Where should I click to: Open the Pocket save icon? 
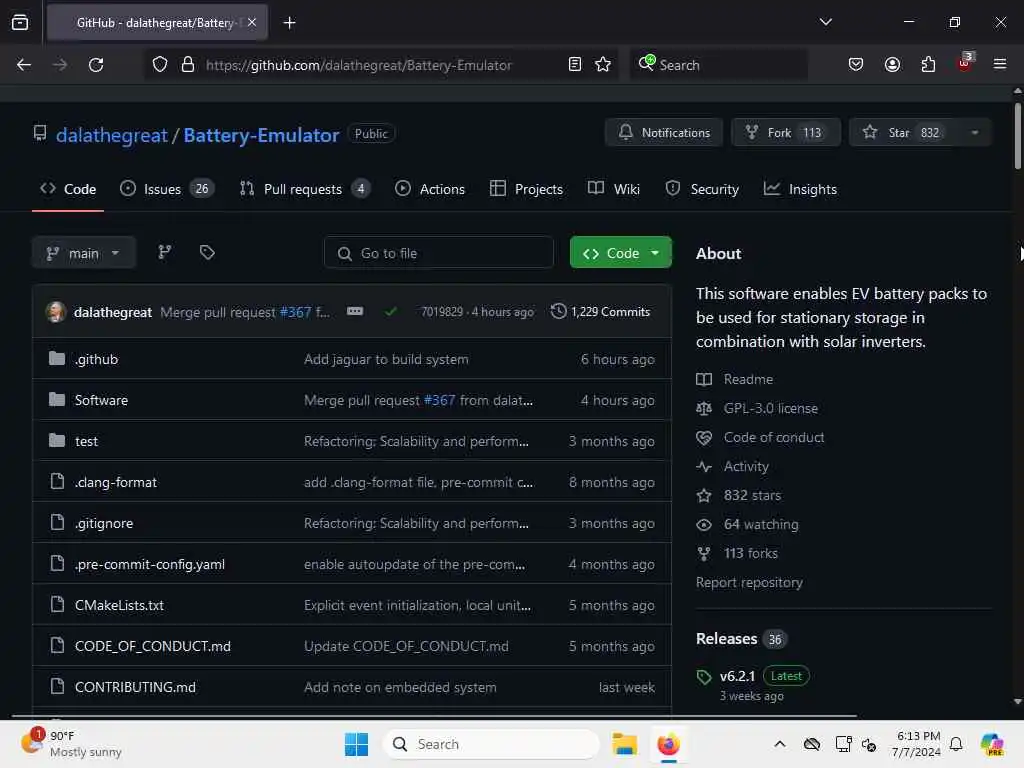coord(856,65)
